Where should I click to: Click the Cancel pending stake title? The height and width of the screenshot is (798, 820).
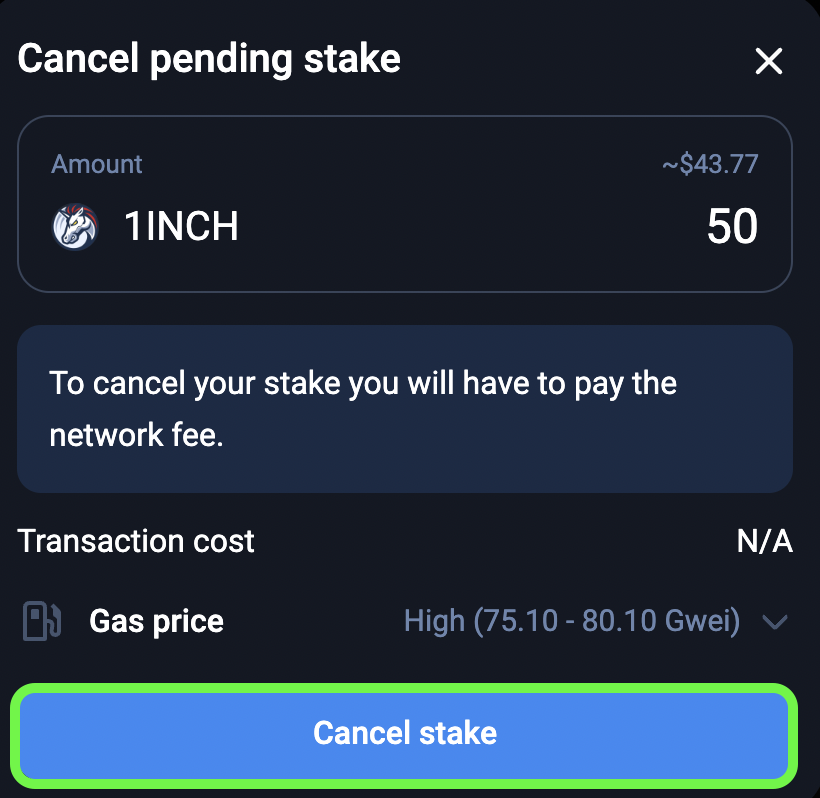tap(209, 60)
